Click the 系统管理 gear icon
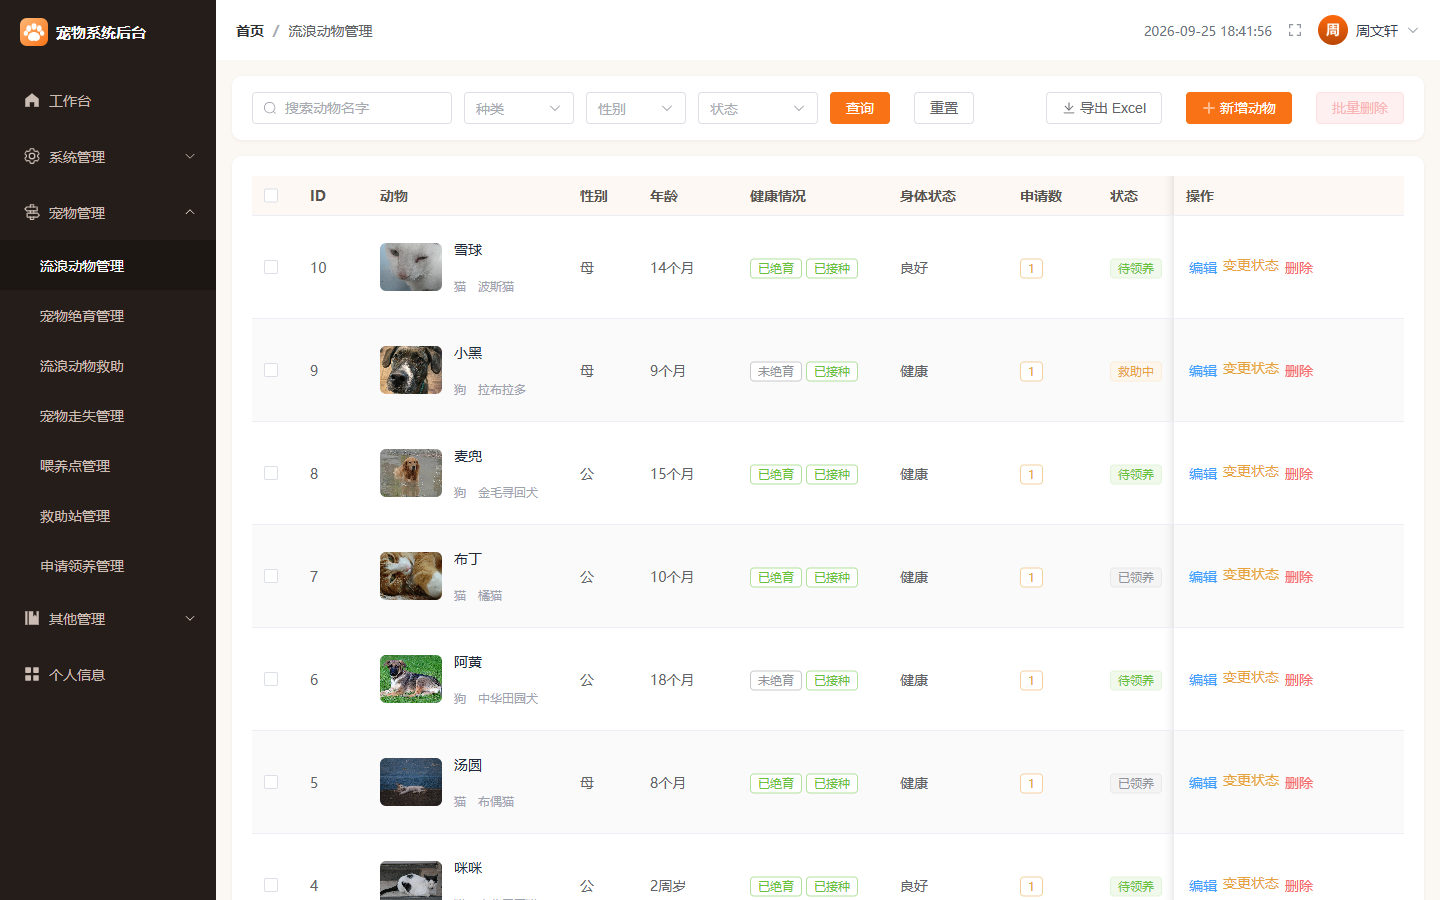Image resolution: width=1440 pixels, height=900 pixels. pos(32,156)
